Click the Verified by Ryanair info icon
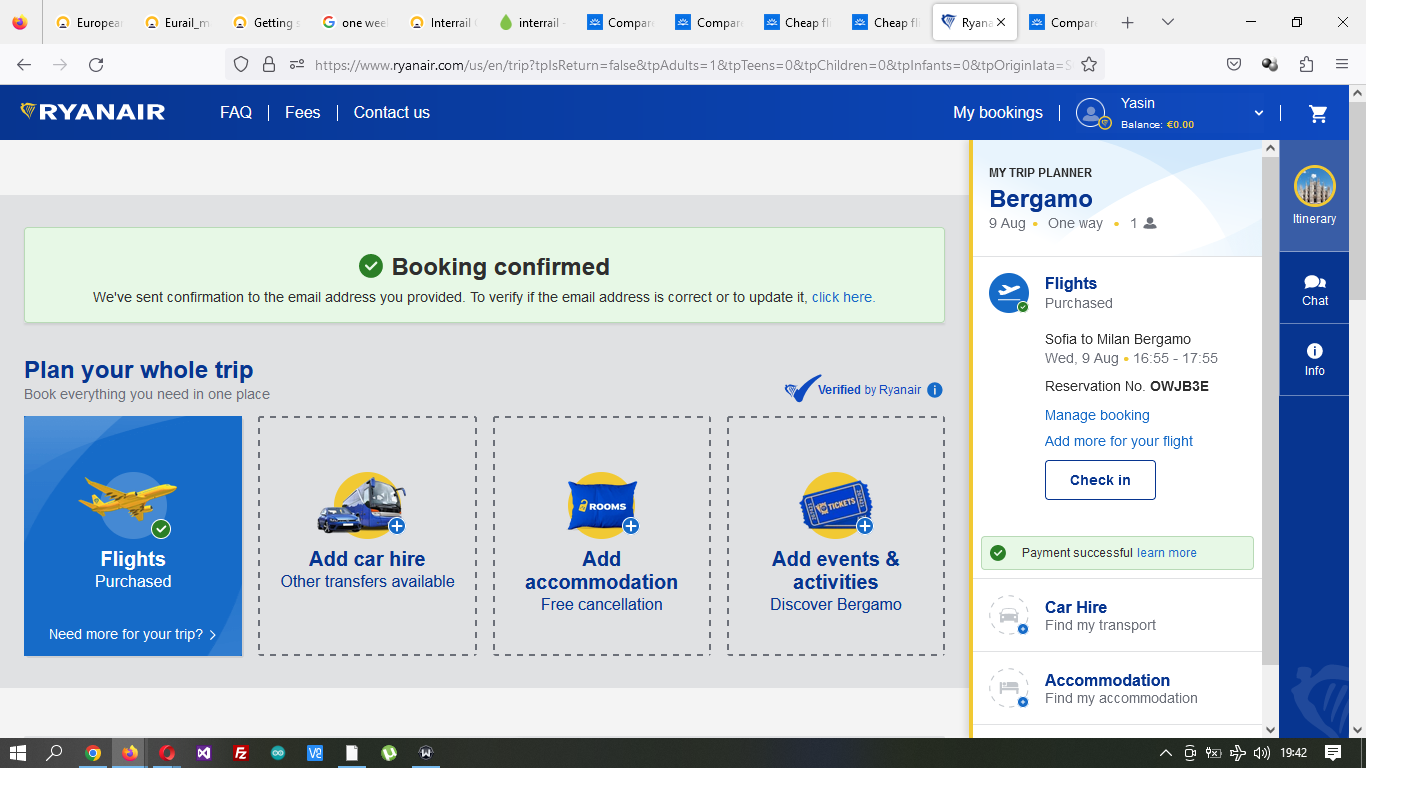The width and height of the screenshot is (1426, 802). point(934,390)
